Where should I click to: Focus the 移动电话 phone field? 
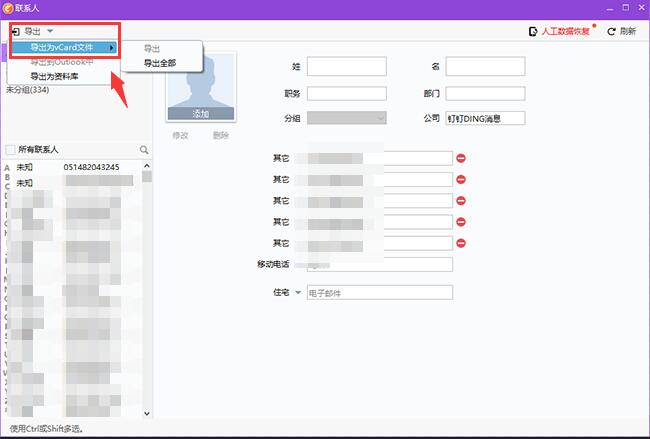(x=380, y=264)
